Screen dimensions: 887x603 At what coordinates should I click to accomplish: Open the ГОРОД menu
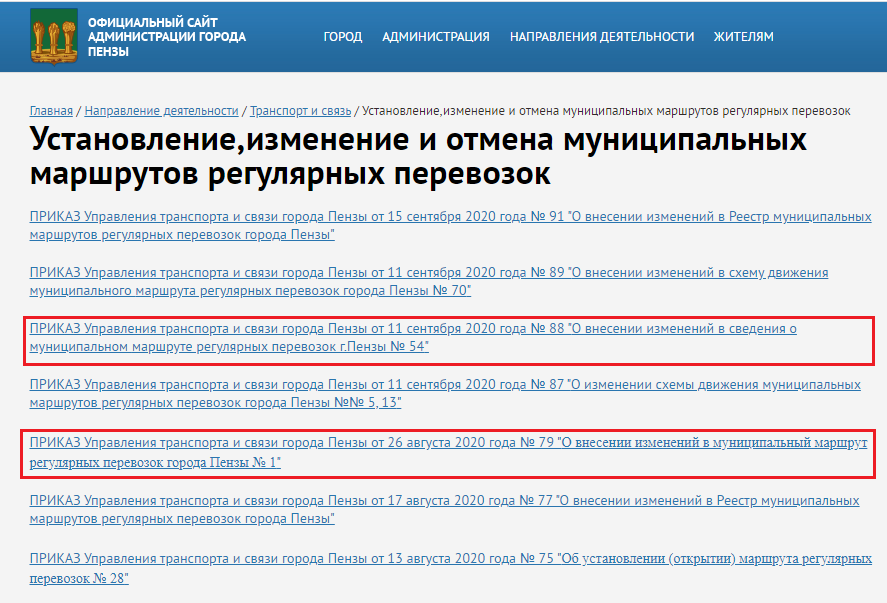click(343, 37)
